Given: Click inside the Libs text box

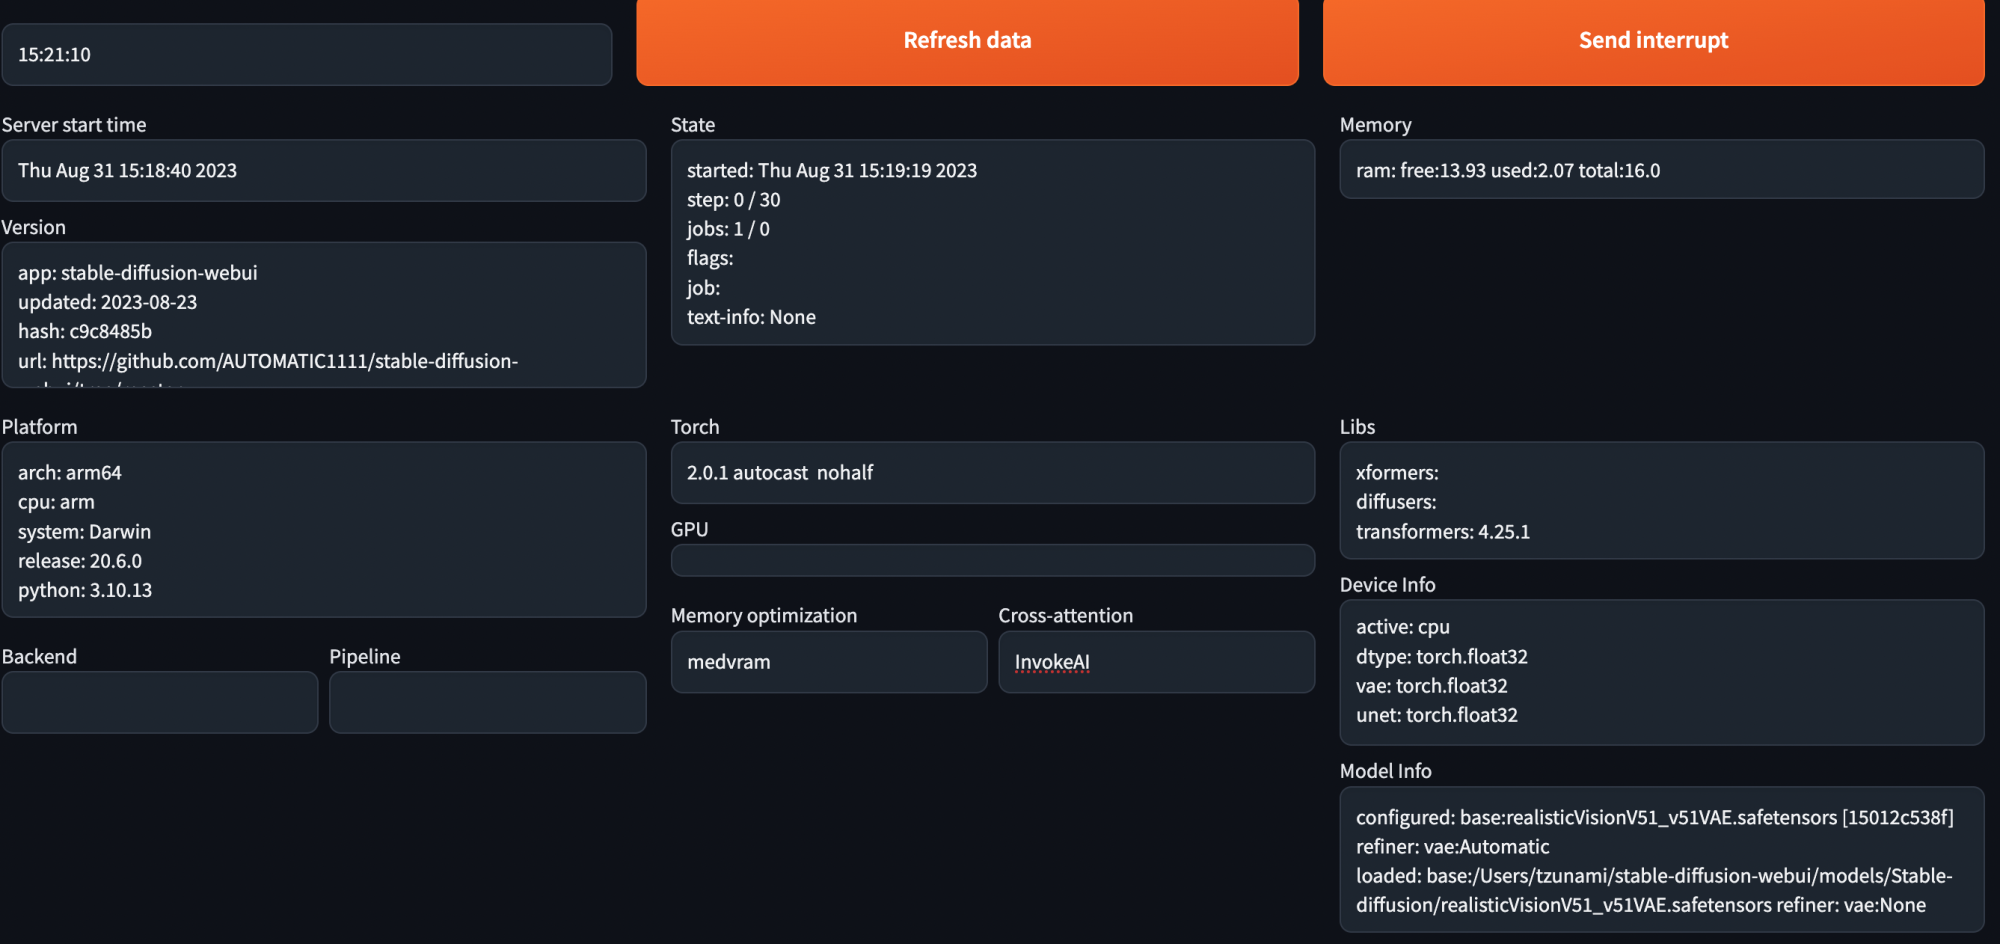Looking at the screenshot, I should coord(1661,501).
